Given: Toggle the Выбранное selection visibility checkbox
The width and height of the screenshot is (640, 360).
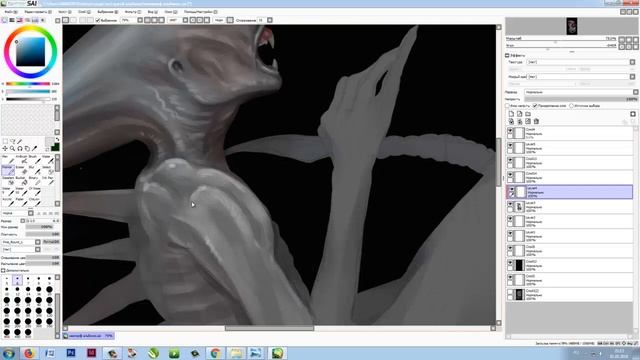Looking at the screenshot, I should (98, 20).
